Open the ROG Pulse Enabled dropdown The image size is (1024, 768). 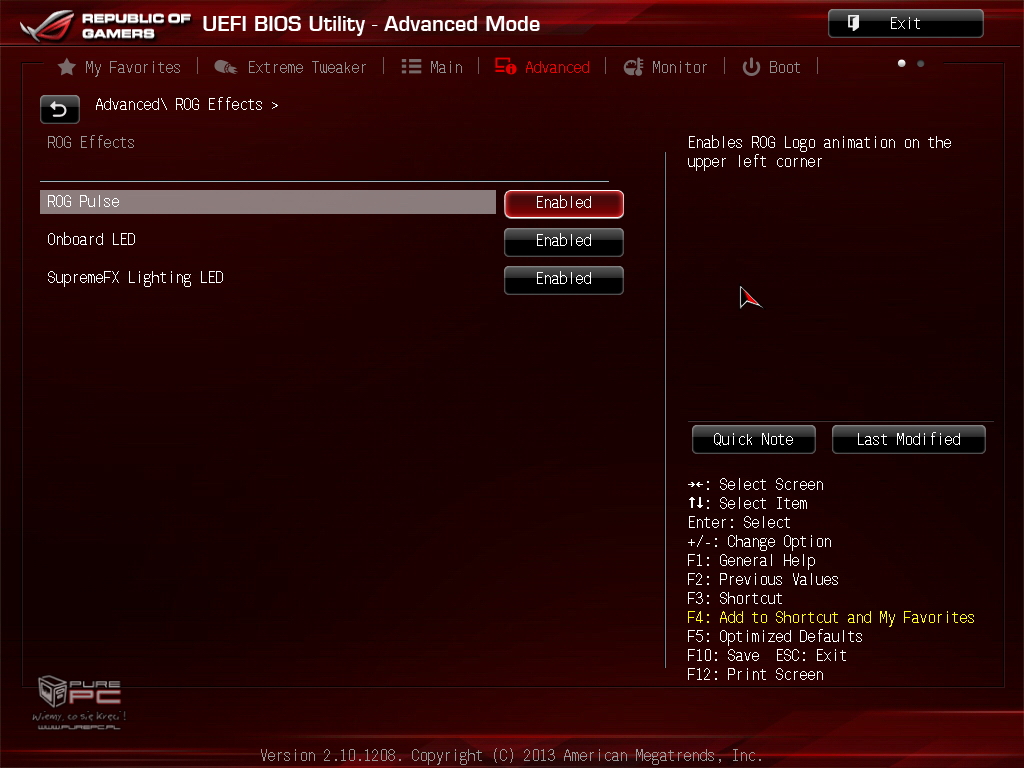click(x=564, y=204)
